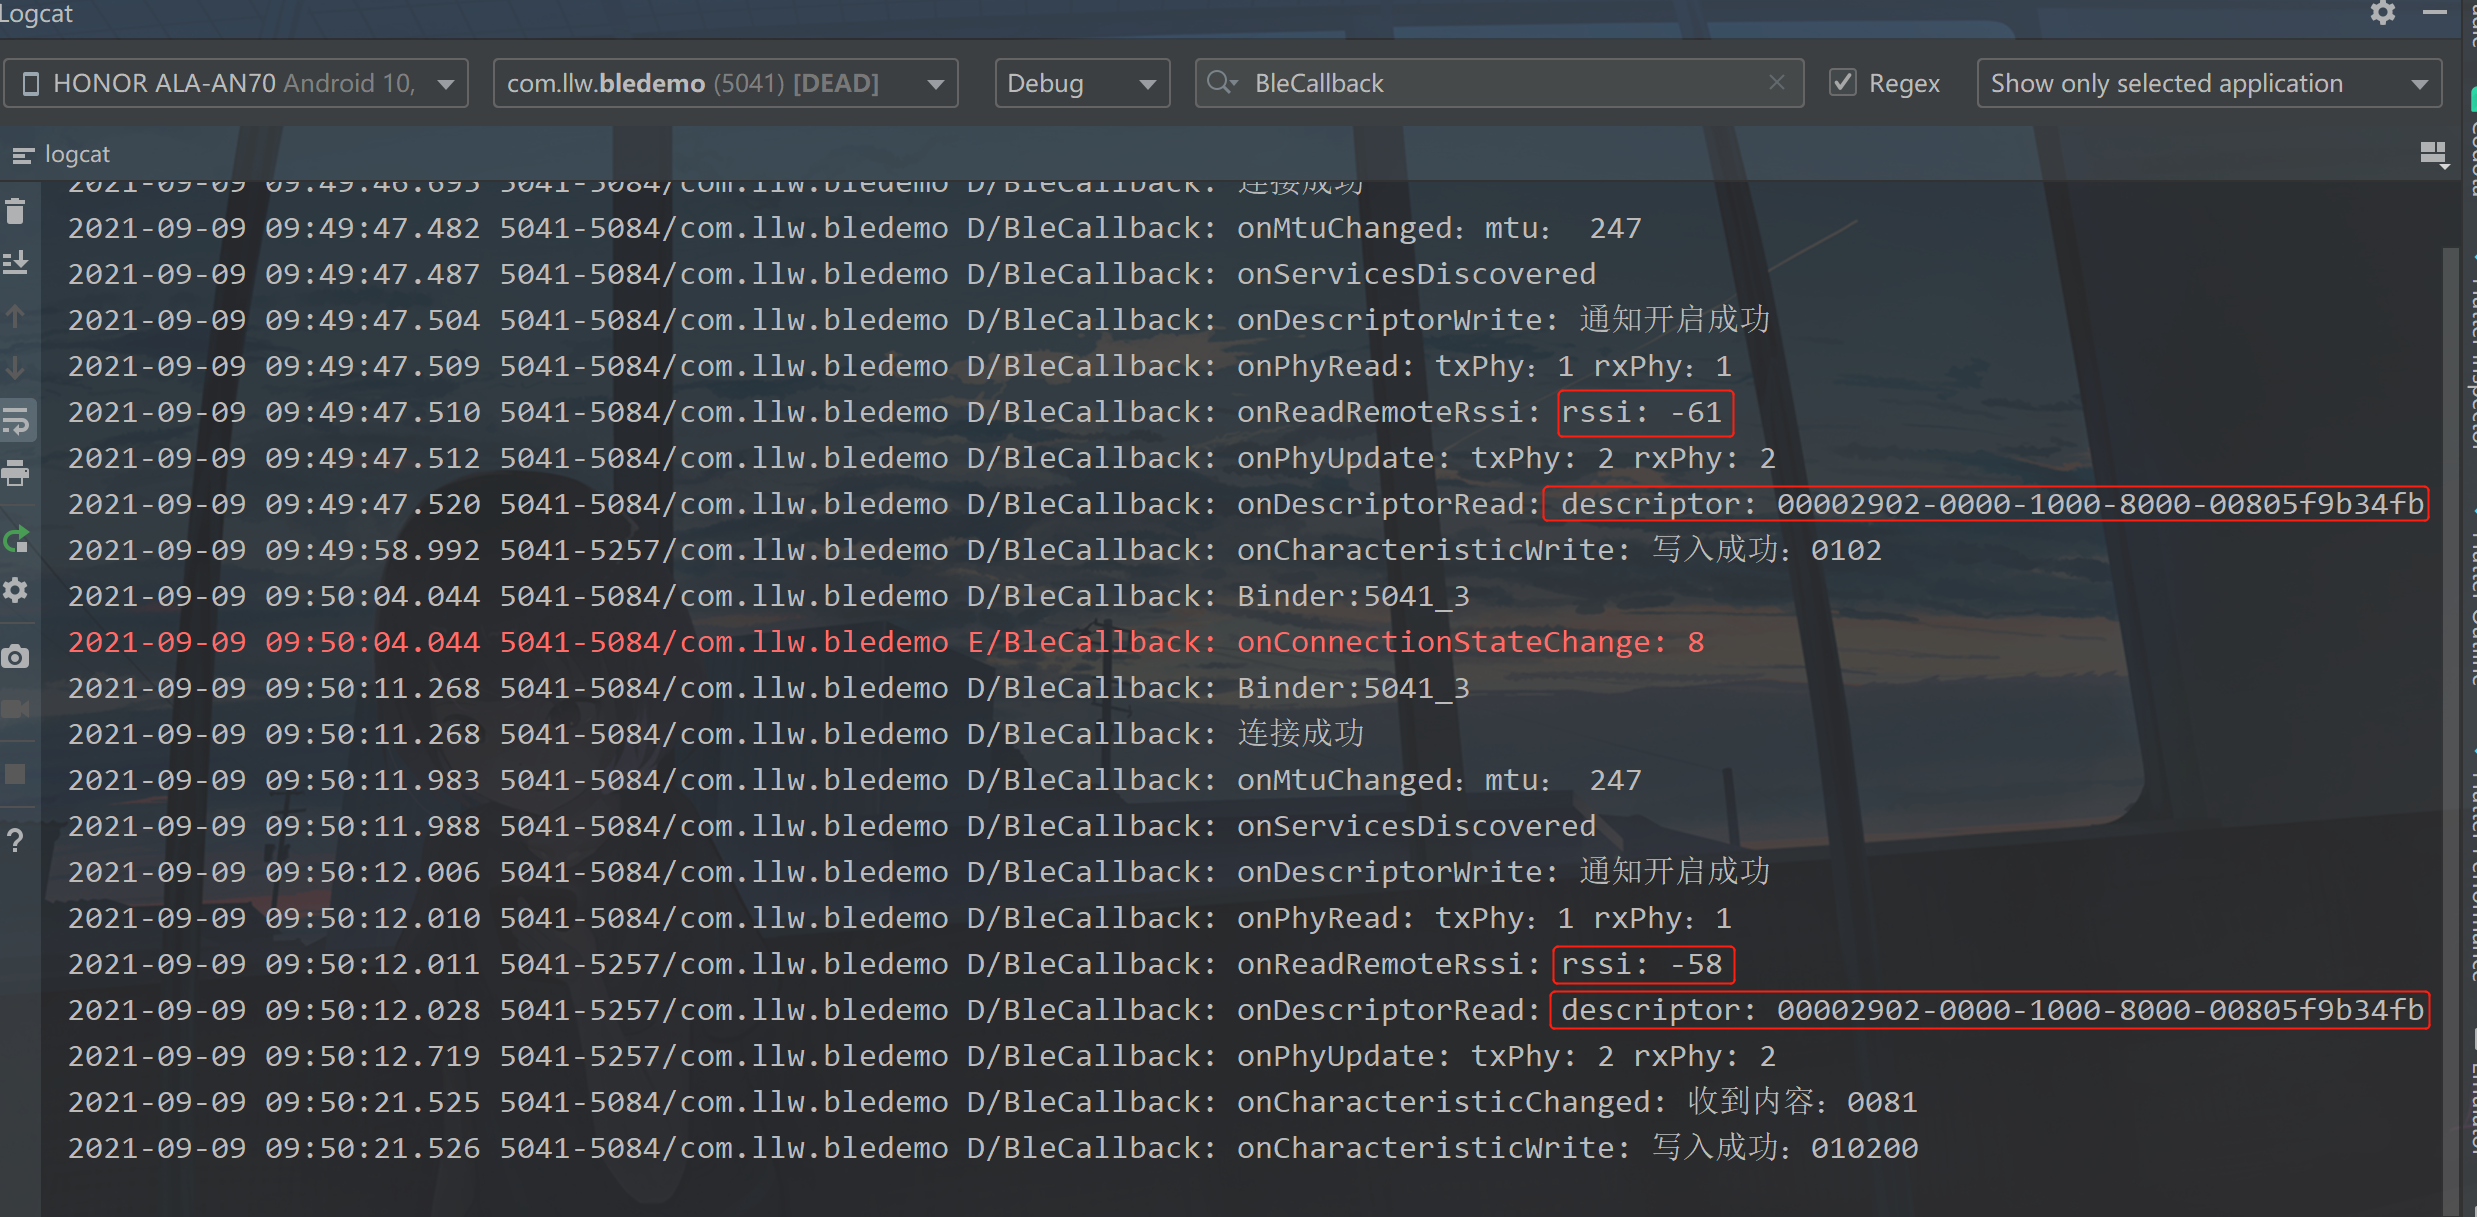This screenshot has height=1217, width=2477.
Task: Open the header layout editor icon
Action: point(2432,154)
